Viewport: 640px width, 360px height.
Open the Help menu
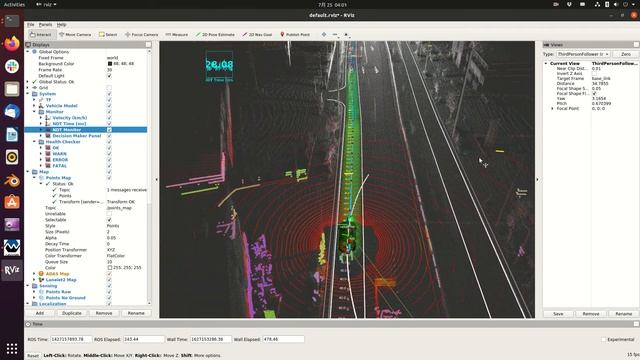click(61, 25)
